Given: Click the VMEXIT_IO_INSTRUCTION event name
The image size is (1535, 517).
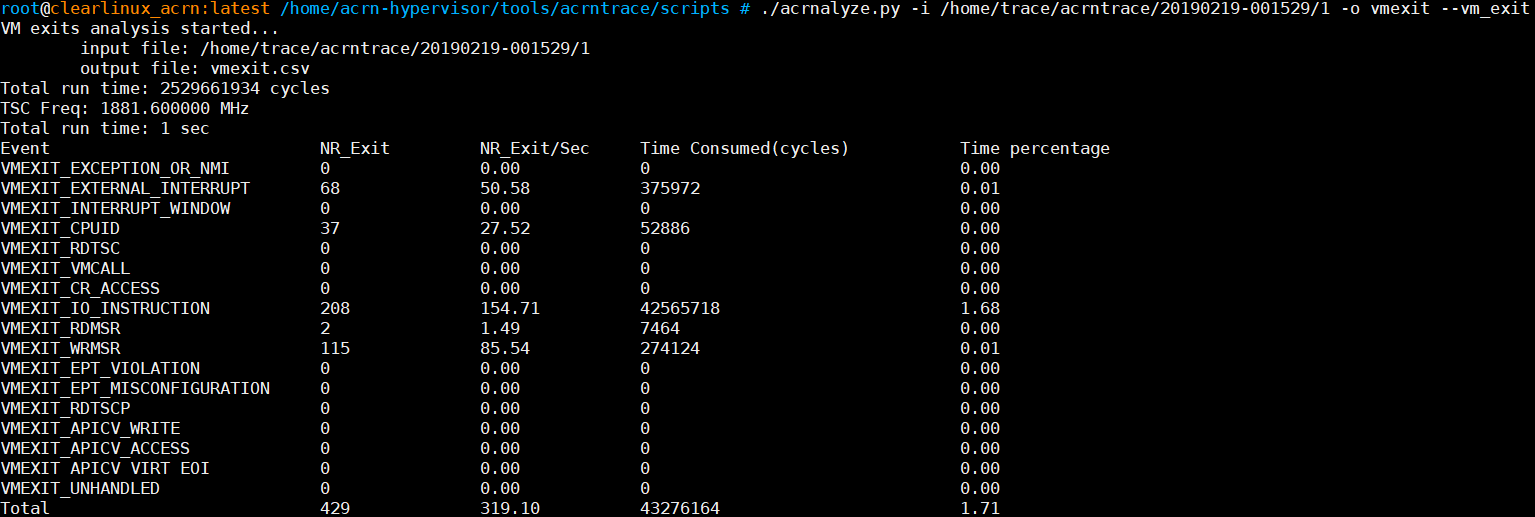Looking at the screenshot, I should [x=105, y=308].
